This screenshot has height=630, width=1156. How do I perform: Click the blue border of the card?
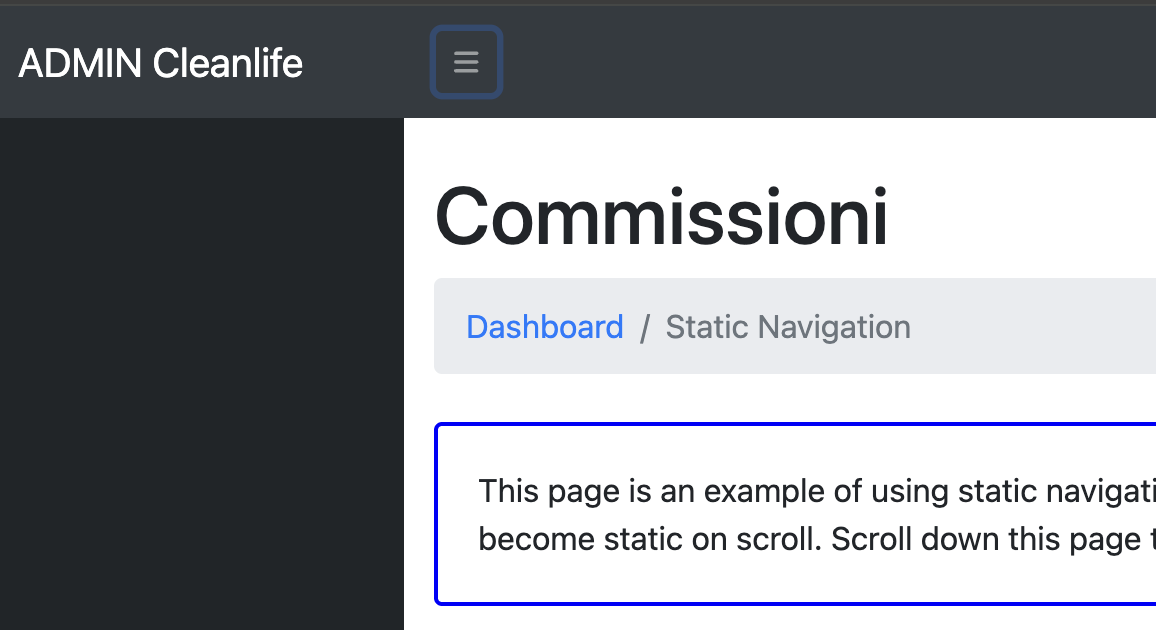pyautogui.click(x=796, y=424)
